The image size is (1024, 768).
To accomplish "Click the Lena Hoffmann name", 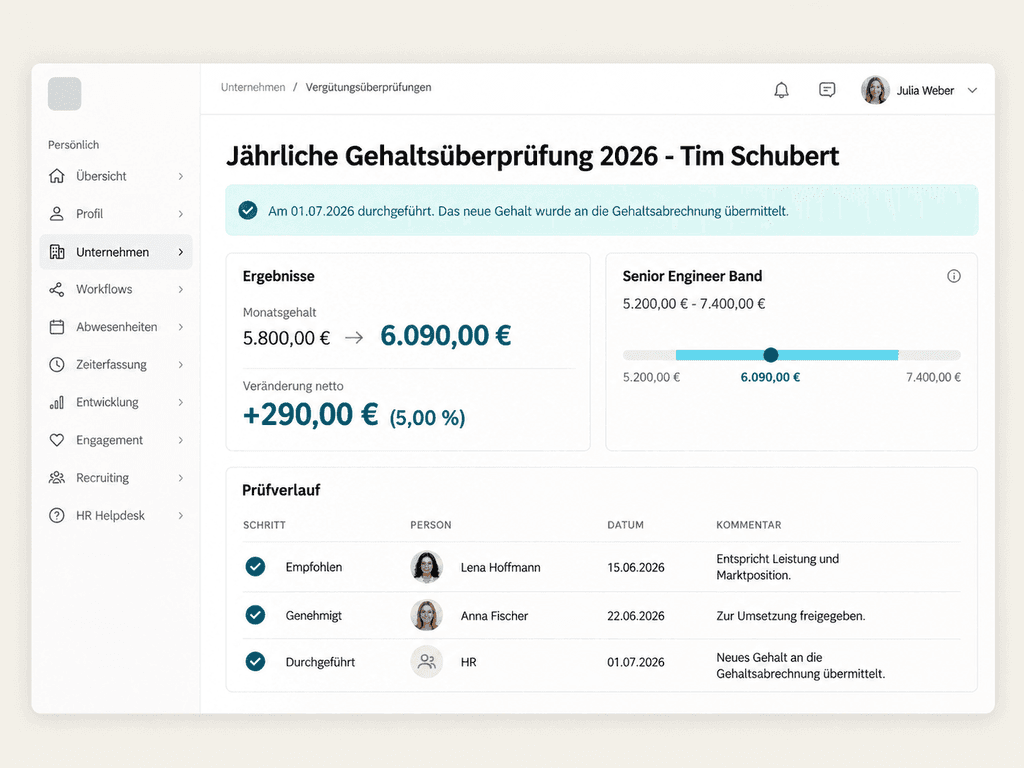I will [500, 568].
